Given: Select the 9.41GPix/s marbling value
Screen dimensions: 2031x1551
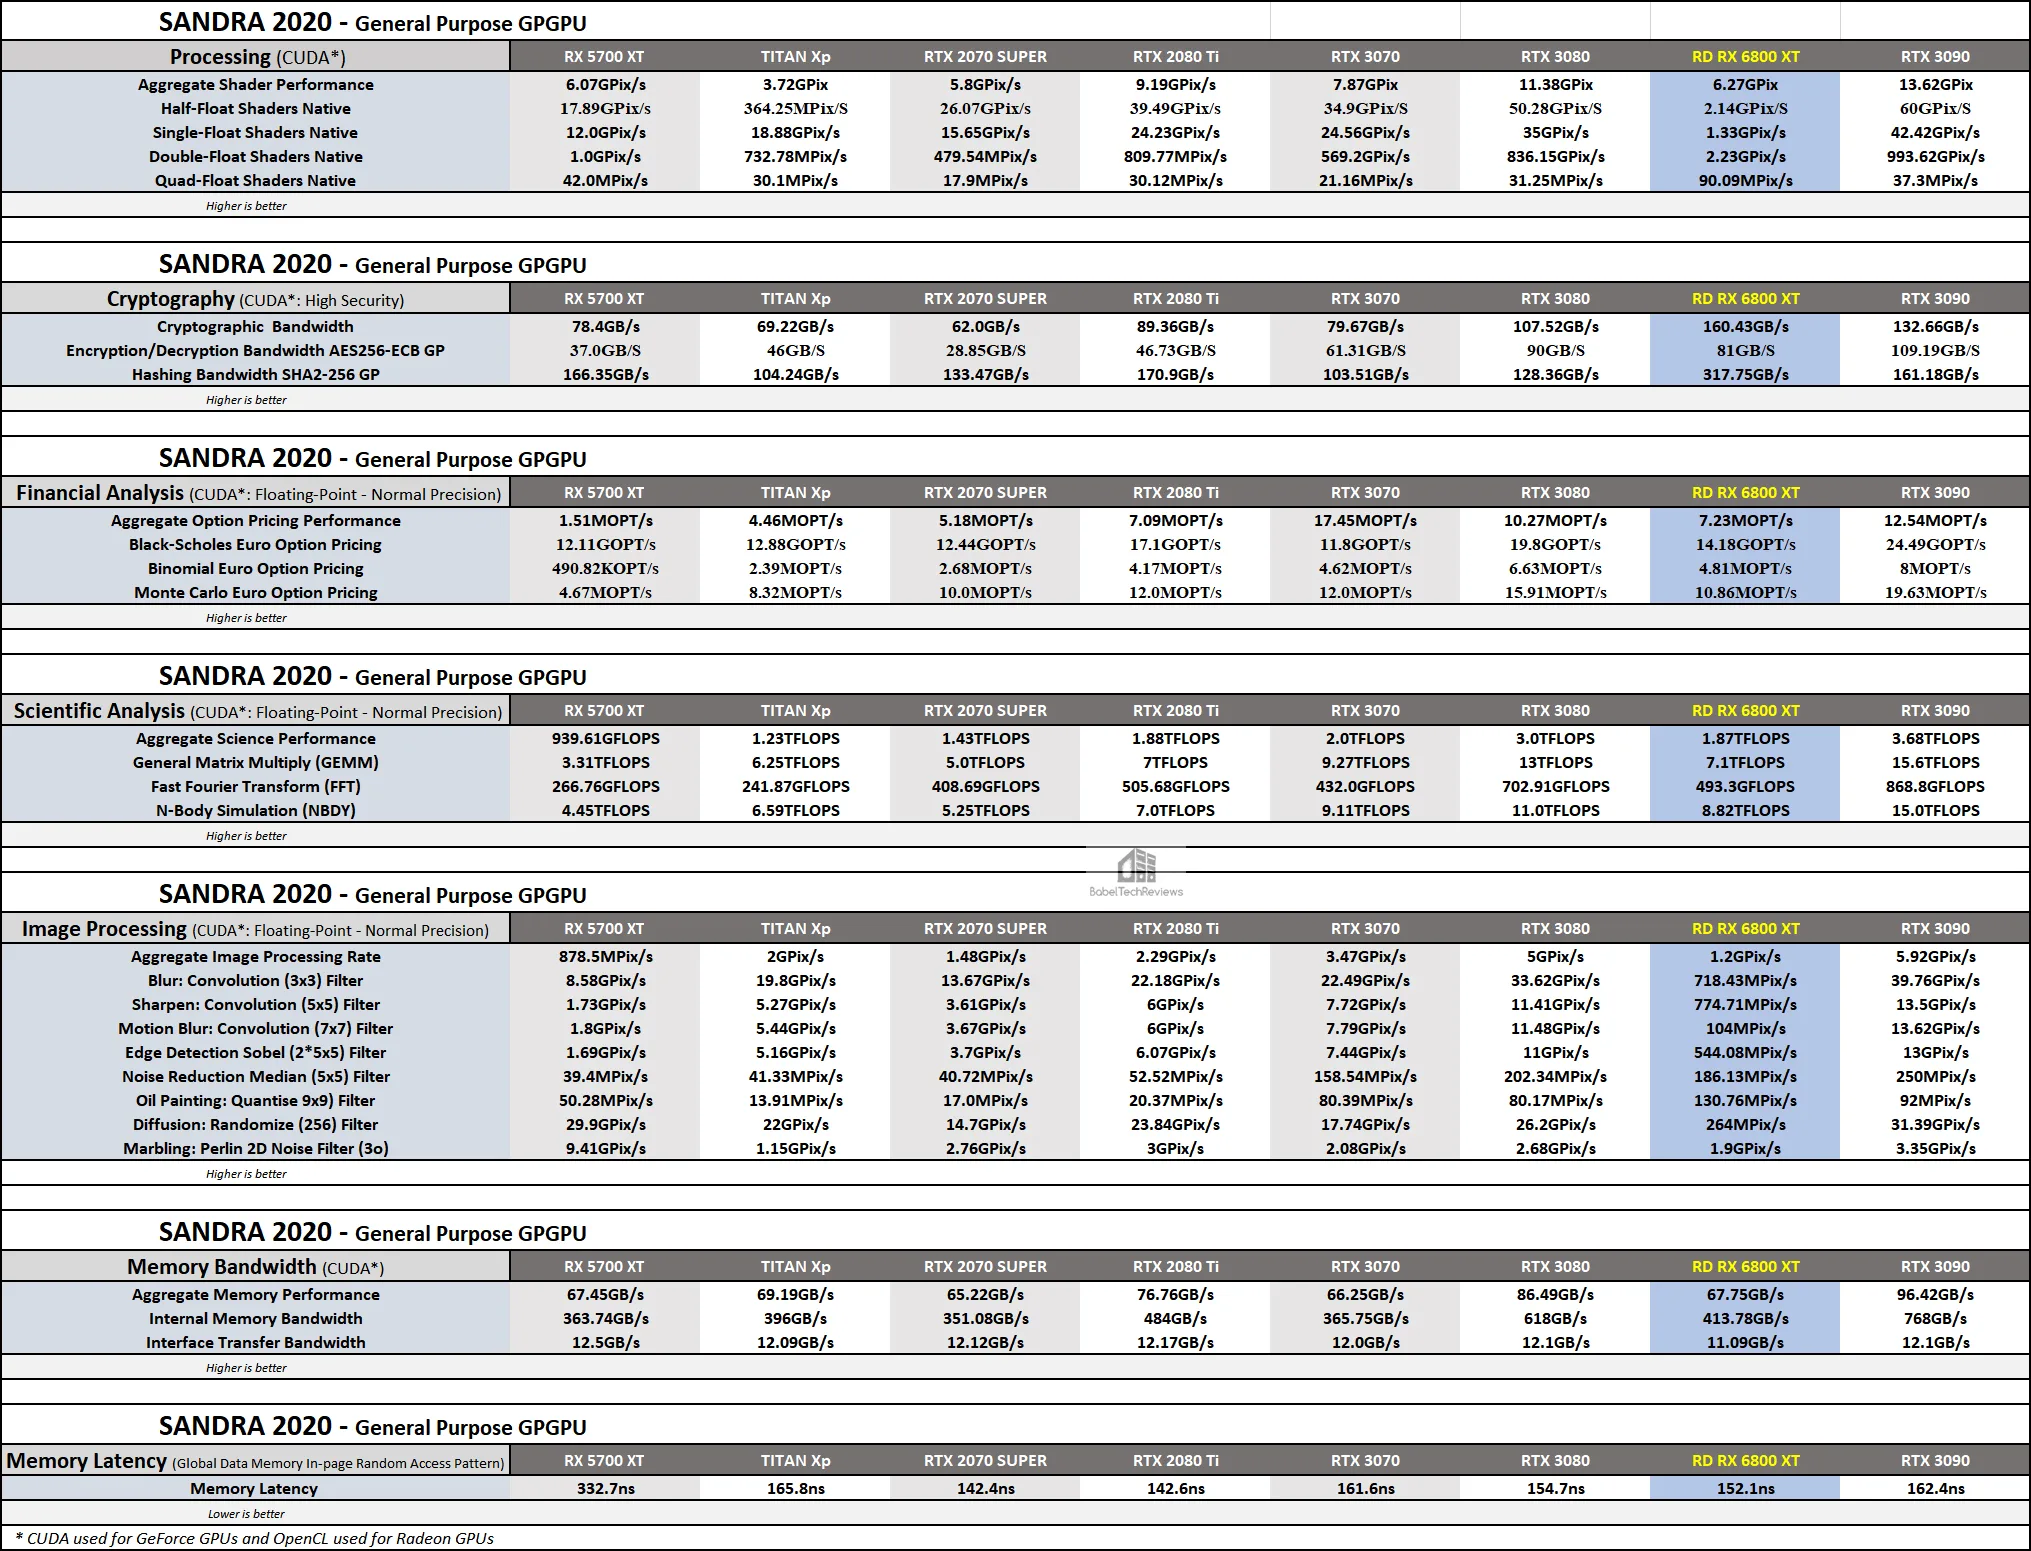Looking at the screenshot, I should (605, 1149).
